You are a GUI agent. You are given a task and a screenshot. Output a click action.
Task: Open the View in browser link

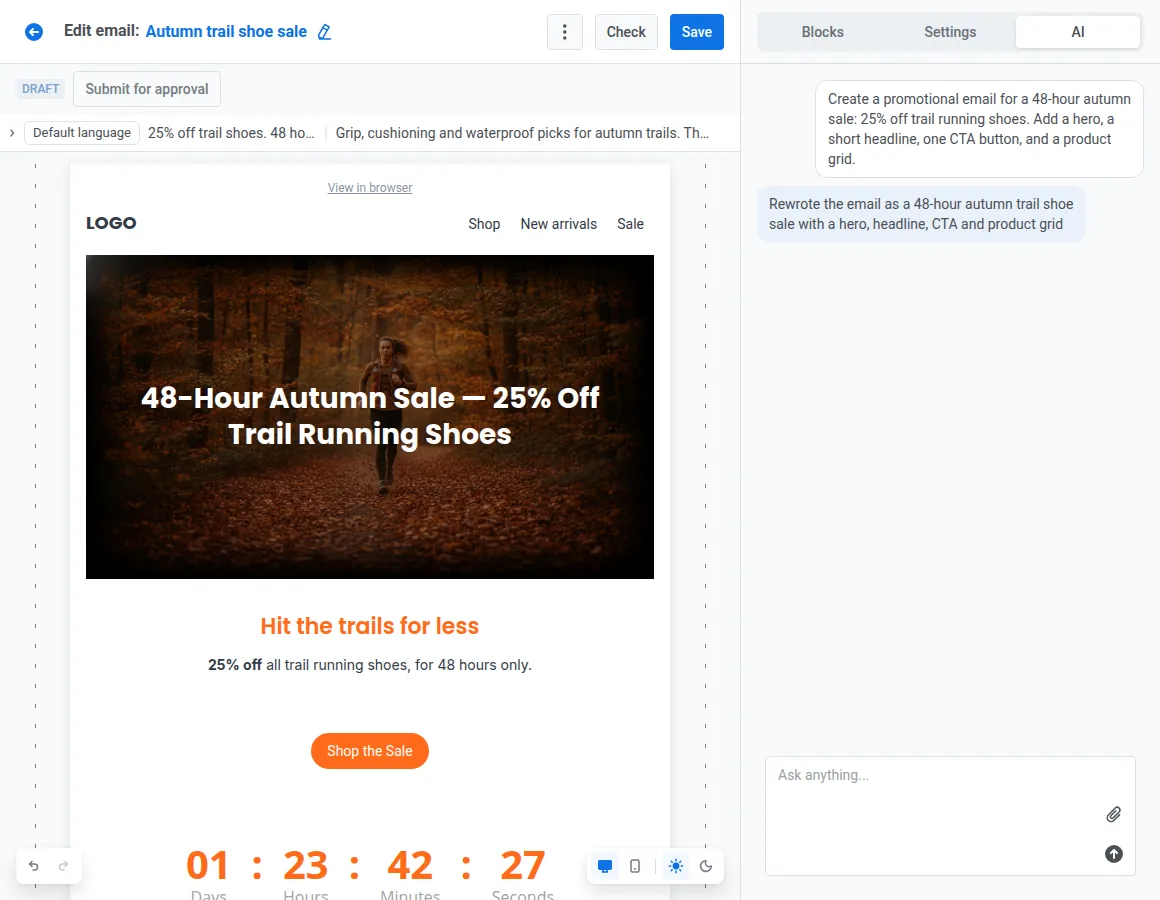click(370, 188)
